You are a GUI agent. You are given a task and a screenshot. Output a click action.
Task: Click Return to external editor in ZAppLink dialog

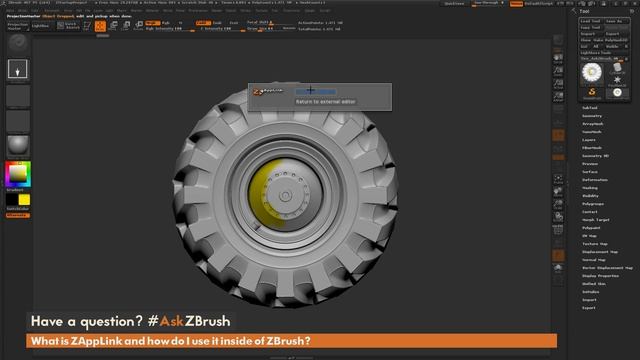click(325, 102)
